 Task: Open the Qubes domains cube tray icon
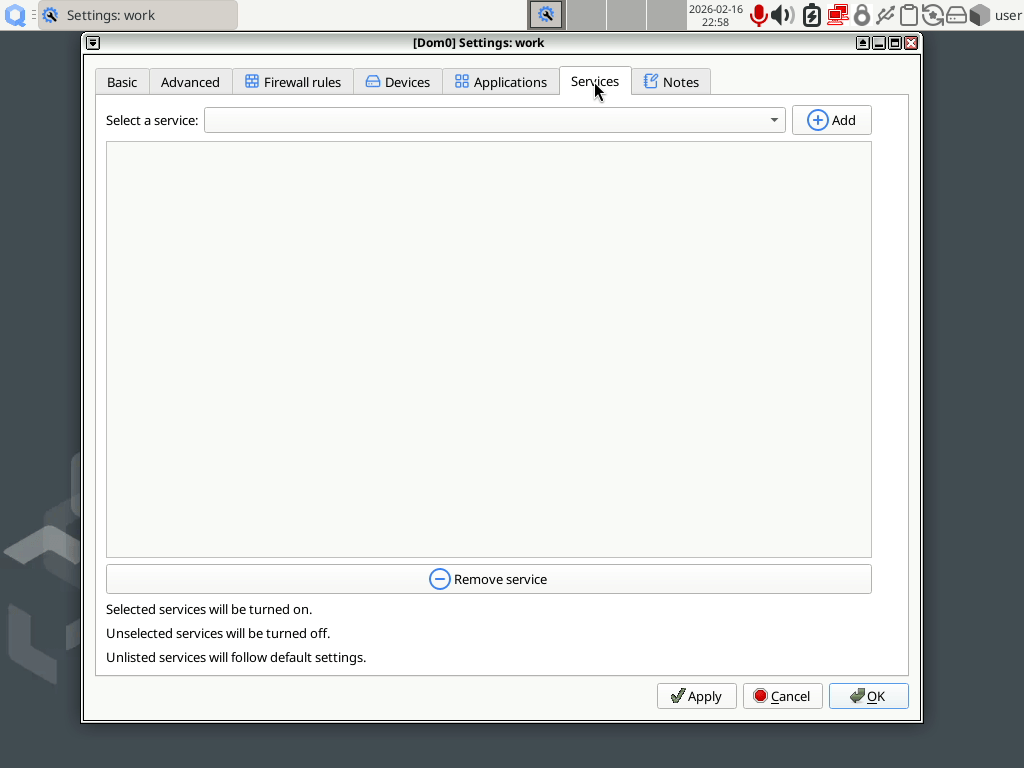coord(980,15)
